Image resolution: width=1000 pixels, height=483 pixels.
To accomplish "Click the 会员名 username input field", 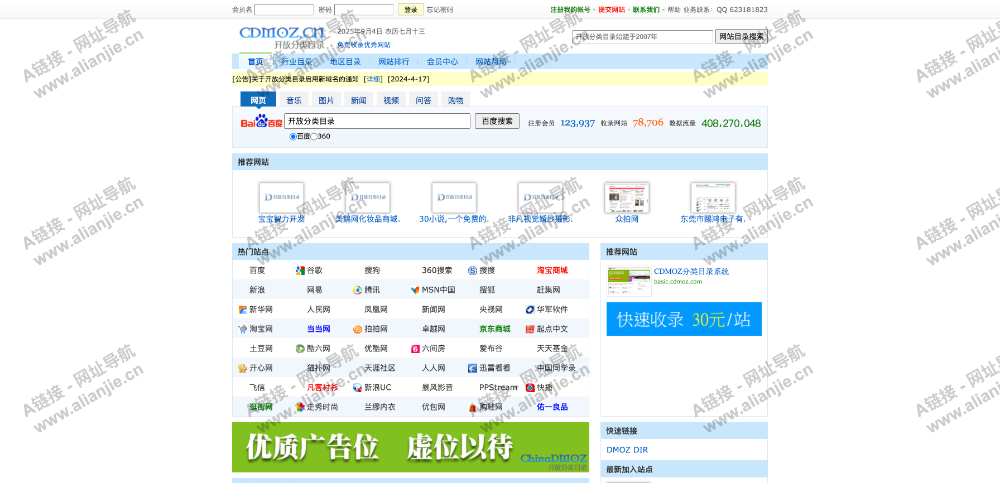I will click(284, 10).
